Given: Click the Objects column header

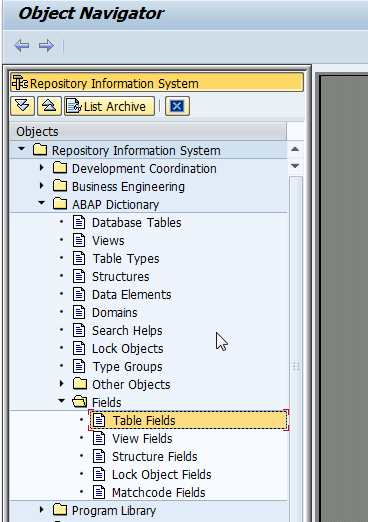Looking at the screenshot, I should point(148,131).
